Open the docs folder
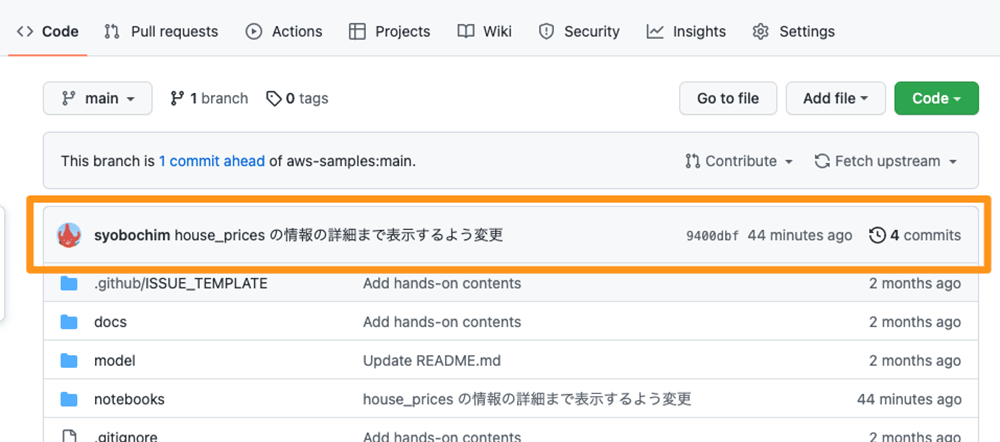The height and width of the screenshot is (442, 1000). click(x=110, y=322)
